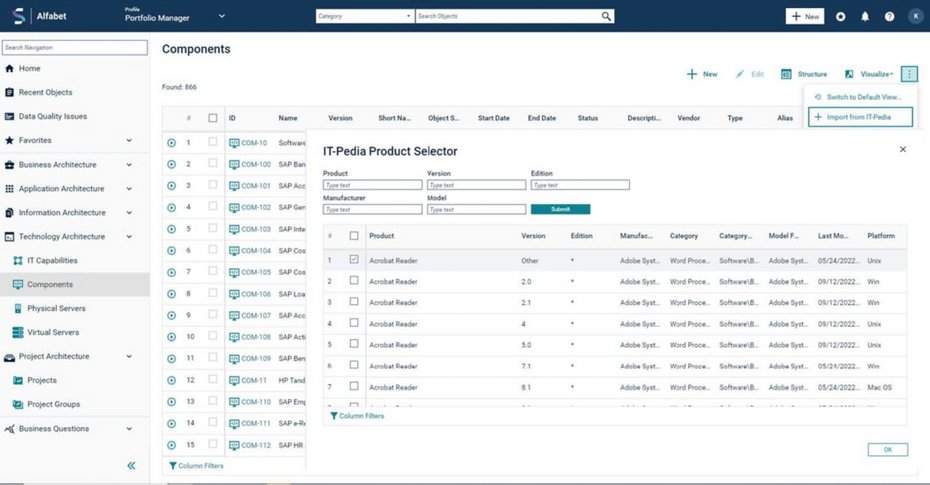Click the Alfabet logo icon
Image resolution: width=930 pixels, height=485 pixels.
point(19,16)
